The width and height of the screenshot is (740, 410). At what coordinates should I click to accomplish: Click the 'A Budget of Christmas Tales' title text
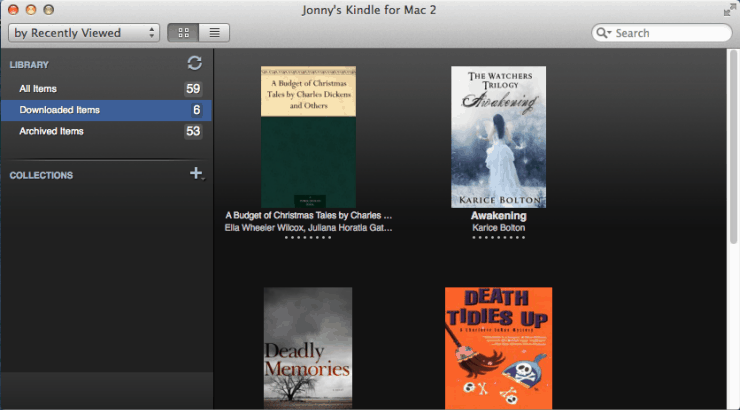pos(308,216)
